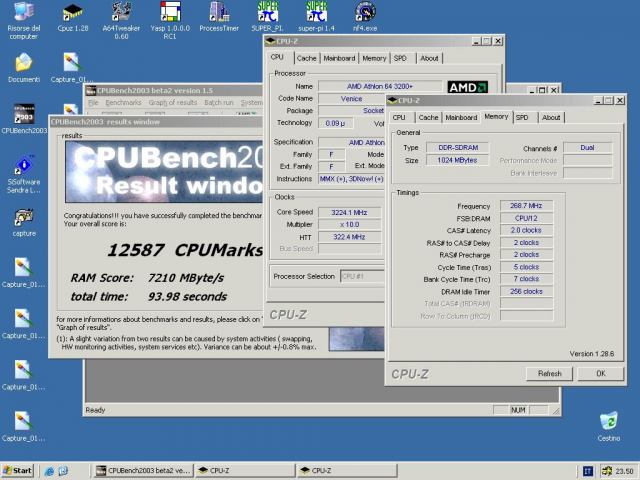Click memory Size 1024 MBytes field
This screenshot has width=640, height=480.
click(458, 160)
